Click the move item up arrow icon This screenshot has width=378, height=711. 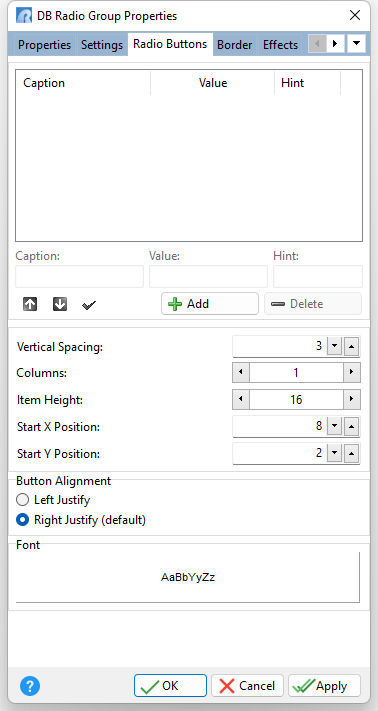pos(30,304)
